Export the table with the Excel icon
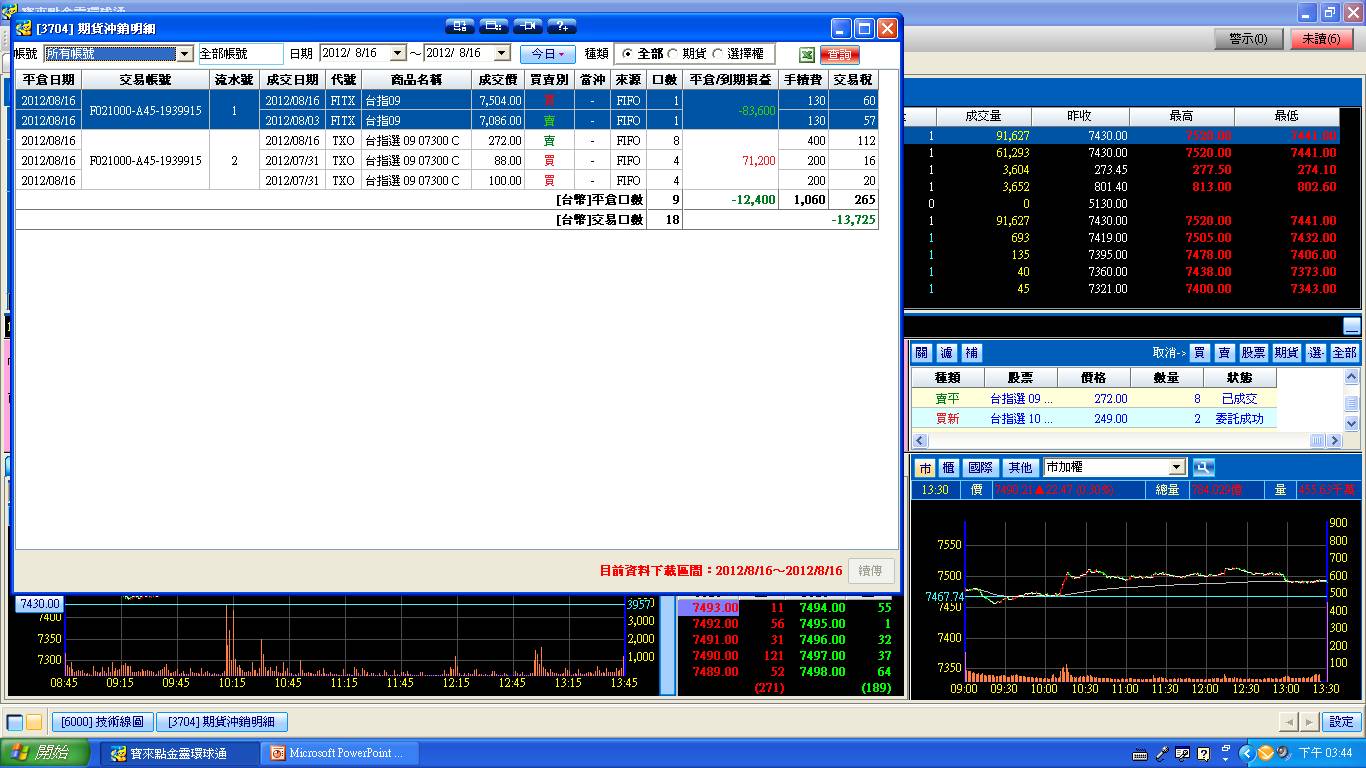Screen dimensions: 1366x768 point(806,54)
